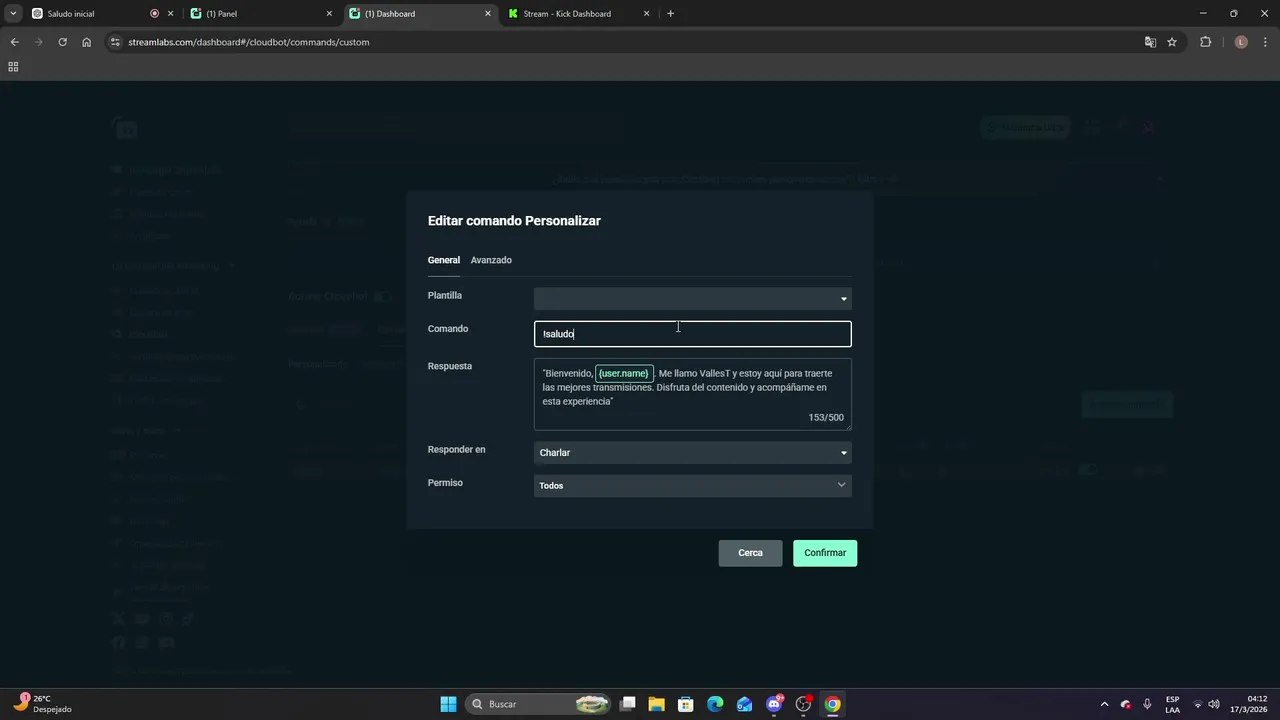1280x720 pixels.
Task: Open File Explorer from taskbar
Action: point(656,704)
